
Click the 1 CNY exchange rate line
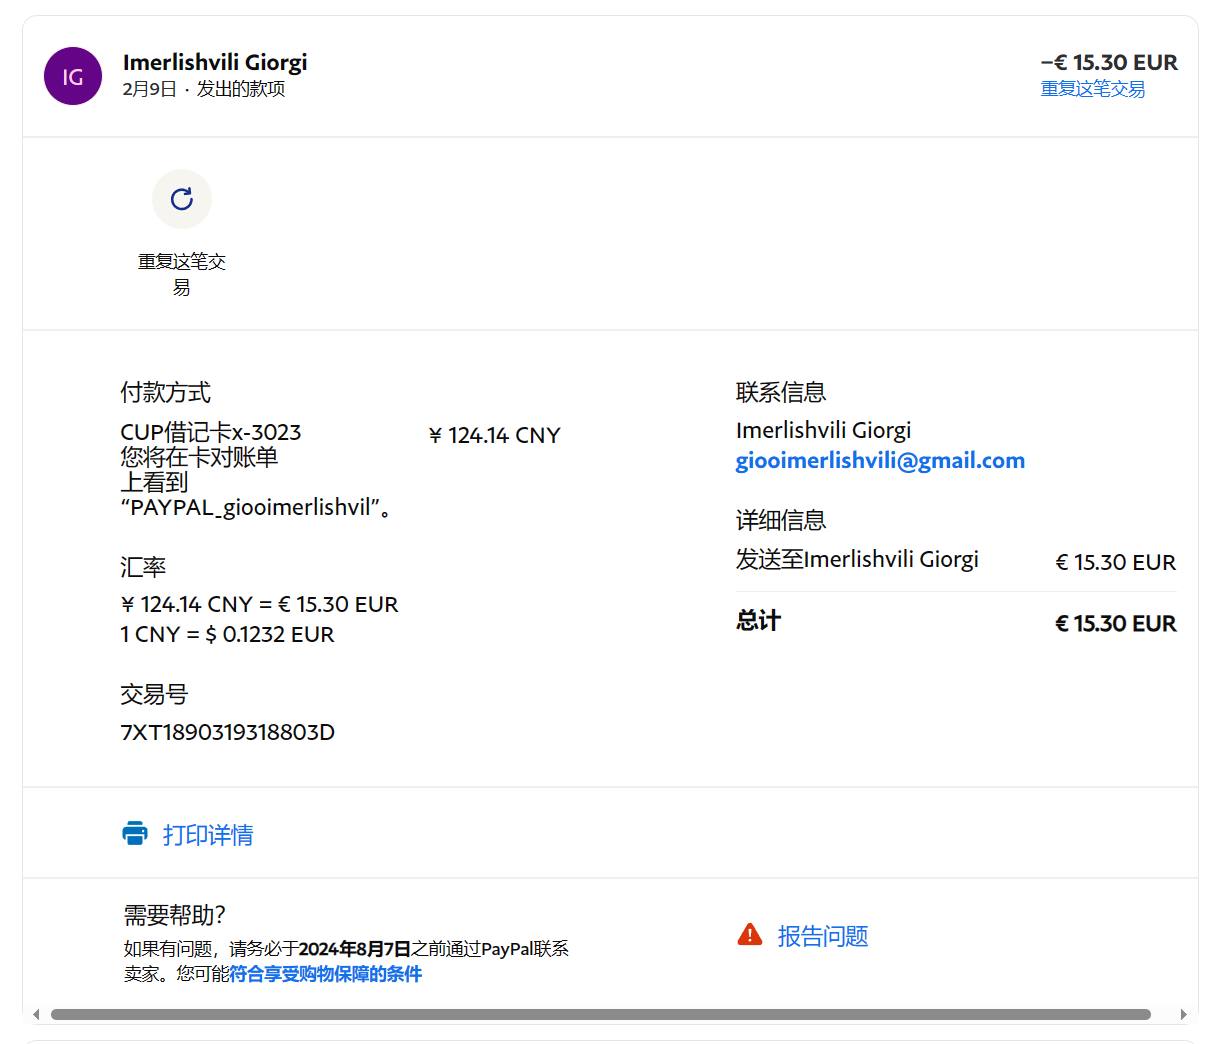click(x=227, y=634)
